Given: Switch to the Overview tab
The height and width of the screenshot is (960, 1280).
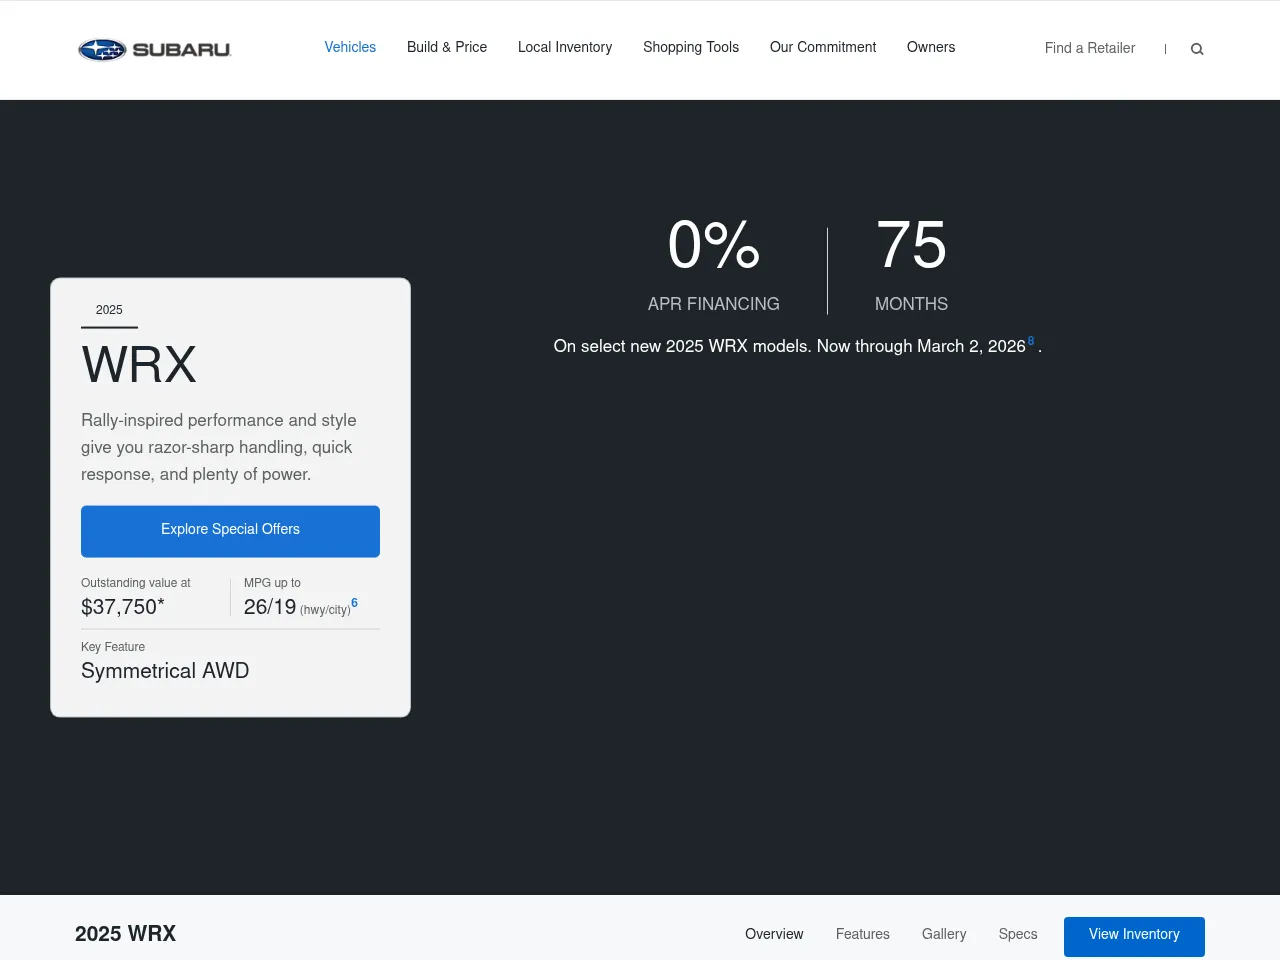Looking at the screenshot, I should tap(774, 934).
